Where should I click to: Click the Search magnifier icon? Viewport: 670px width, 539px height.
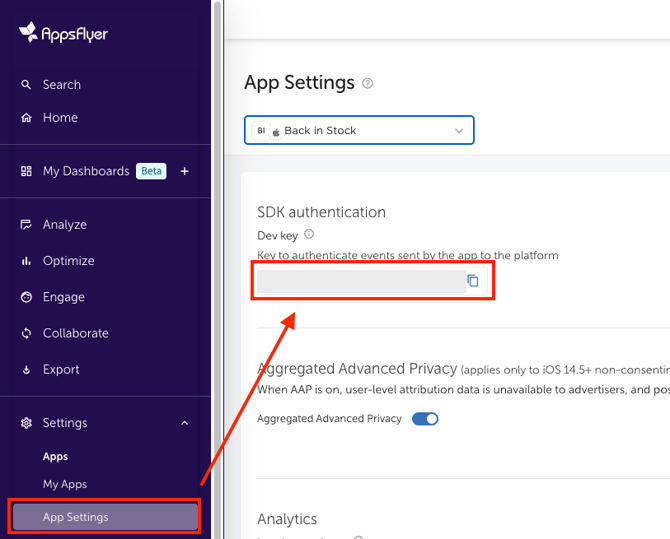point(26,85)
